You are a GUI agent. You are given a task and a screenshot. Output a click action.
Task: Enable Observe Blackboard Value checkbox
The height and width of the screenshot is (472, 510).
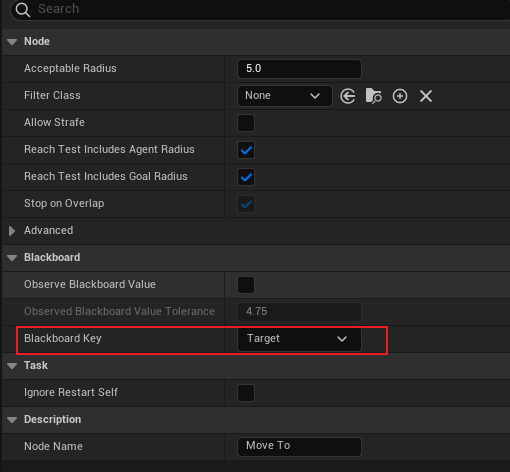coord(246,285)
